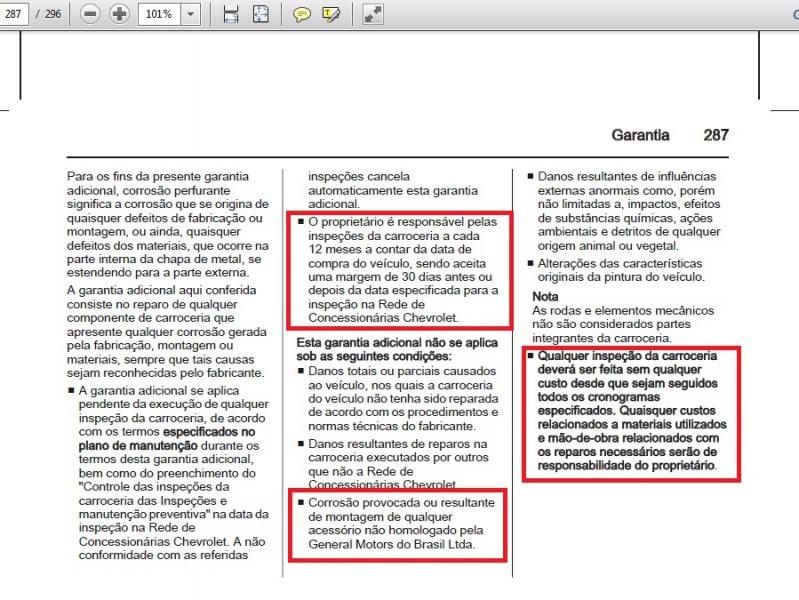Click bullet 'Corrosão provocada ou resultante de montagem'
Viewport: 799px width, 600px height.
pos(397,524)
